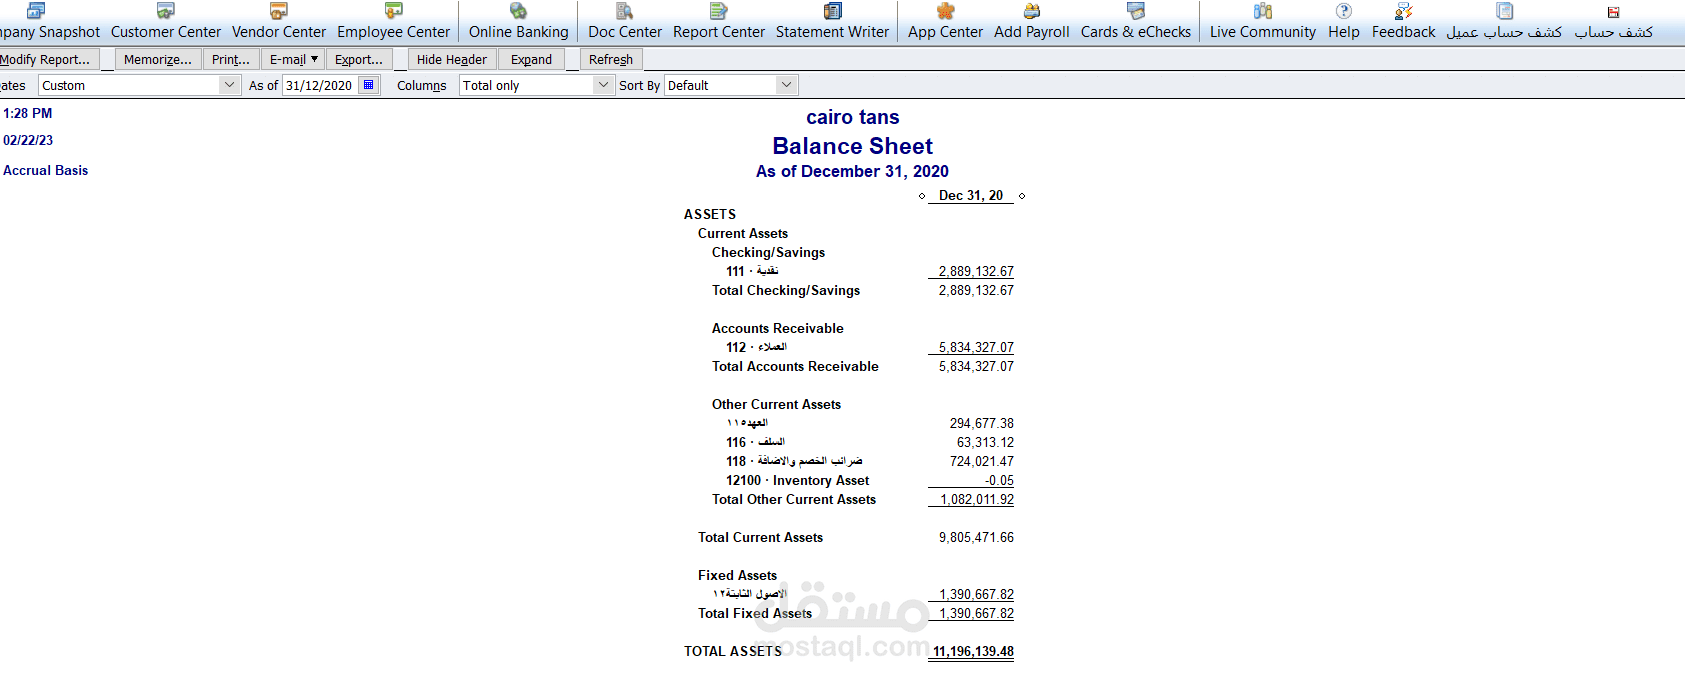This screenshot has width=1685, height=676.
Task: Open the Dates Custom dropdown
Action: pos(139,85)
